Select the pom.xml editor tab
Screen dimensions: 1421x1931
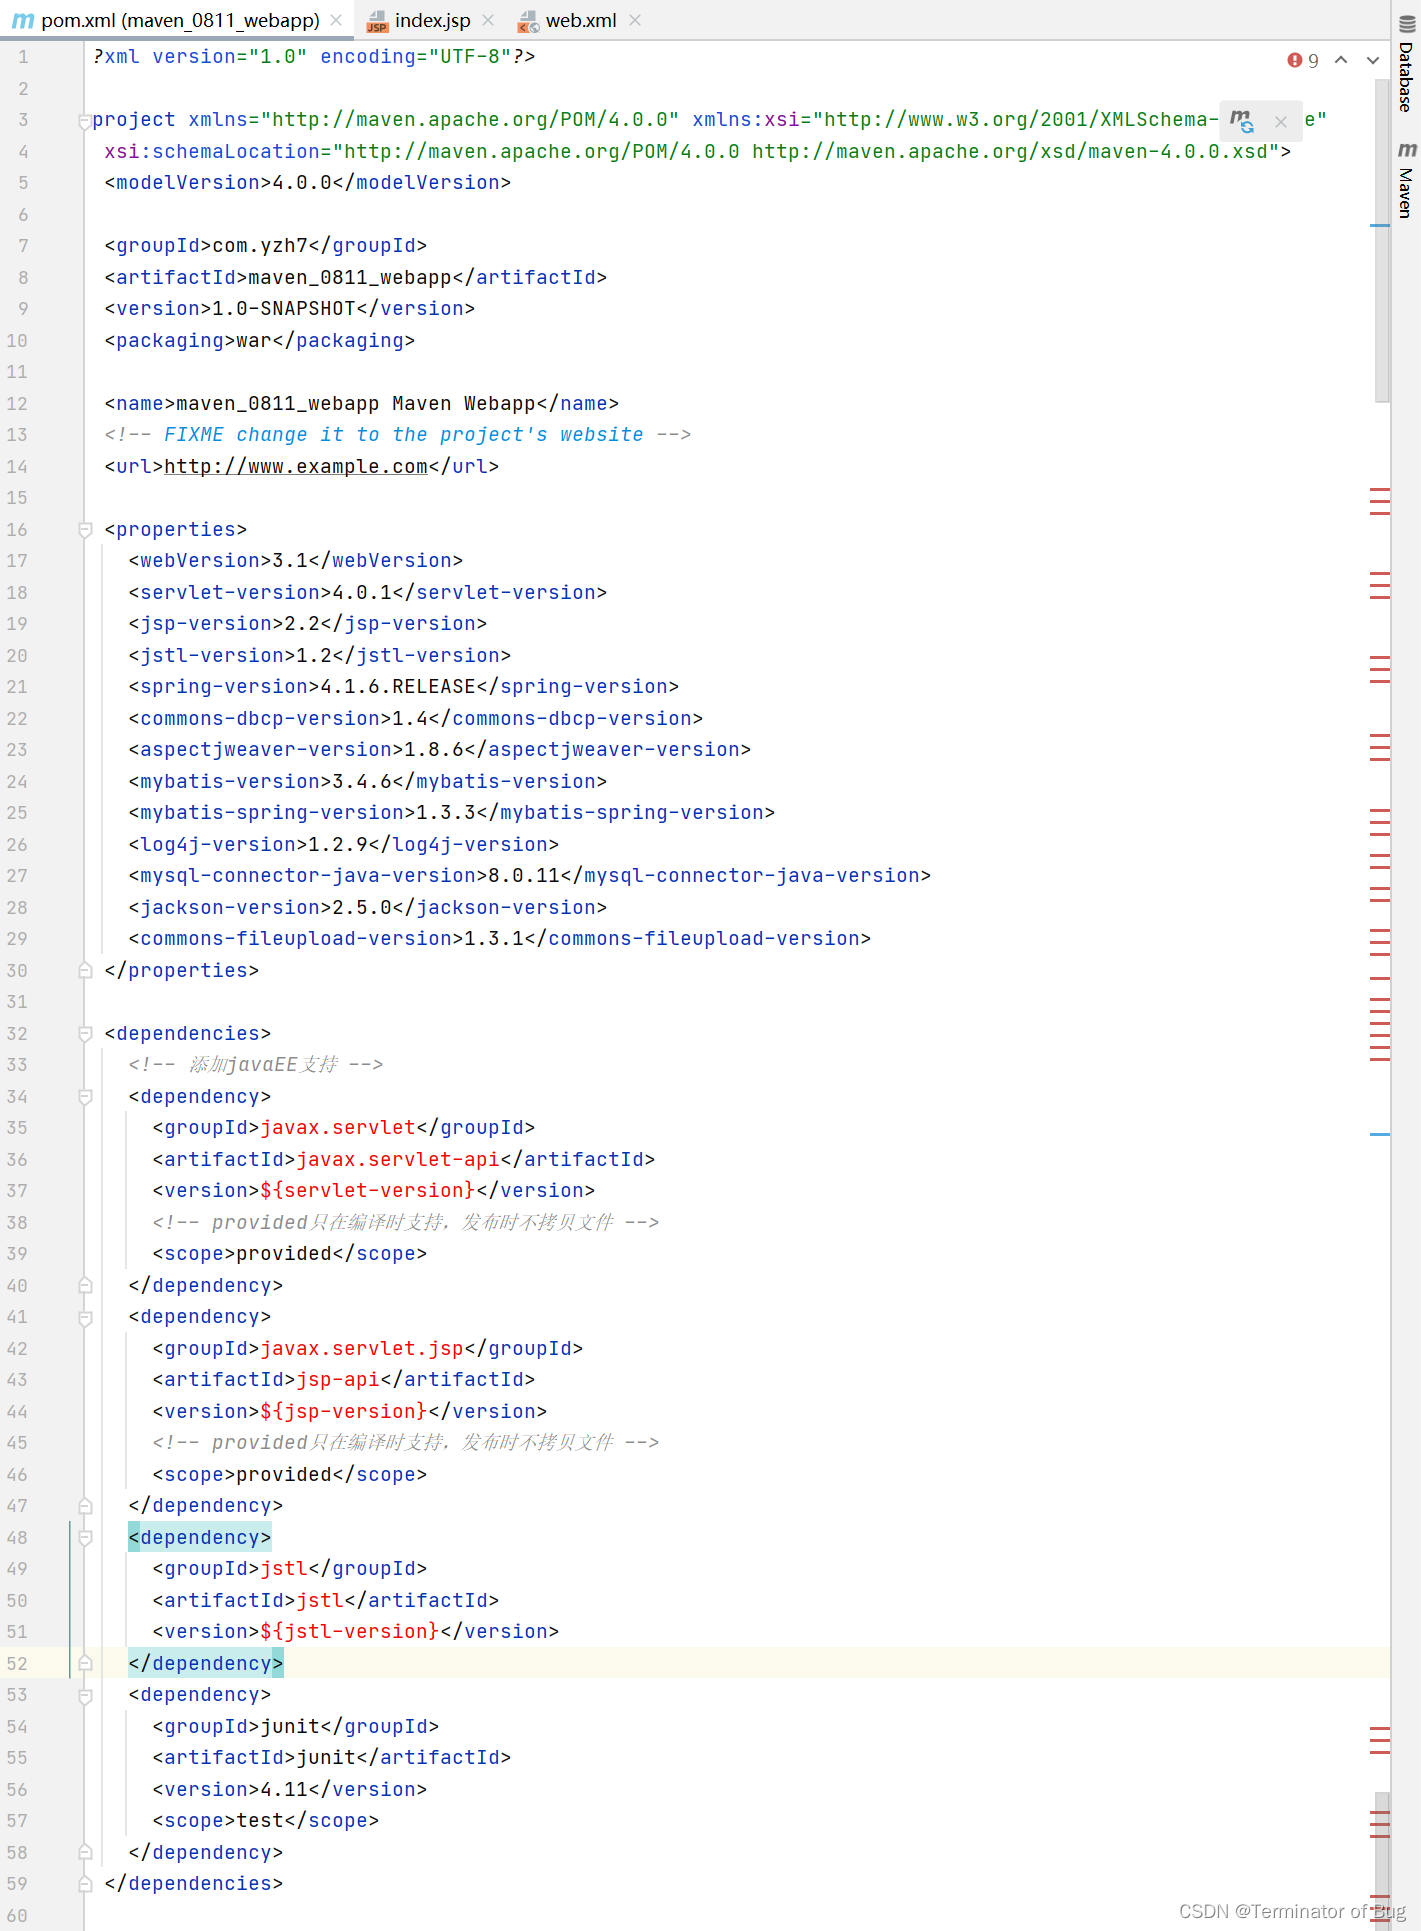pos(180,20)
